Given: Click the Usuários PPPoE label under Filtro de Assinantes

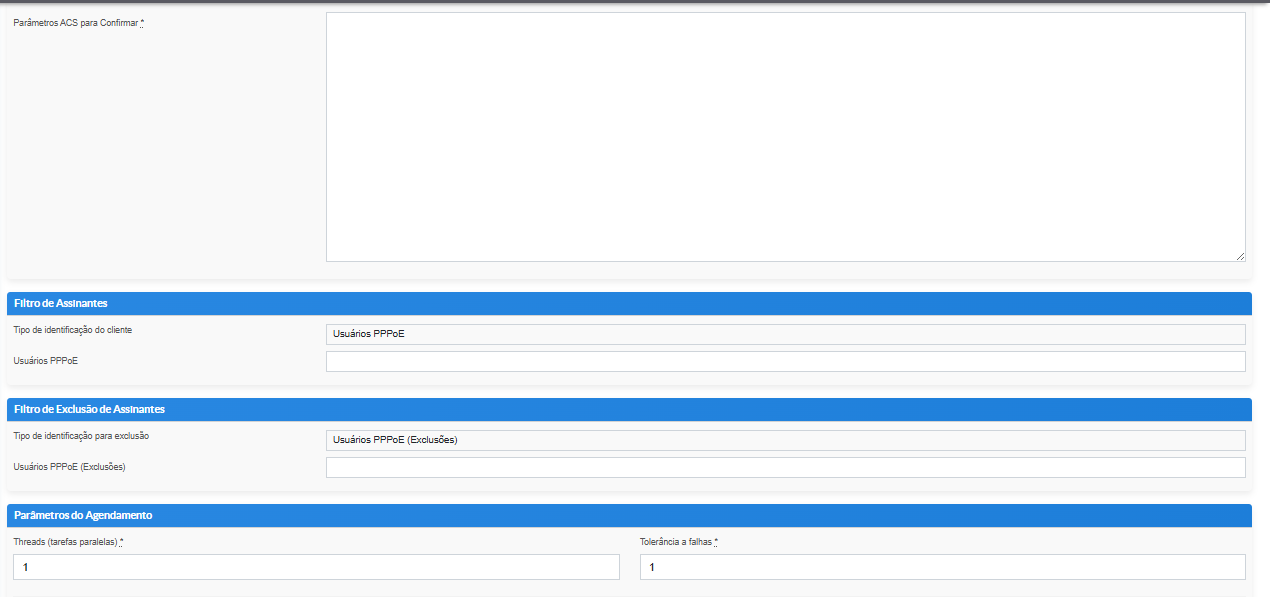Looking at the screenshot, I should pos(45,361).
